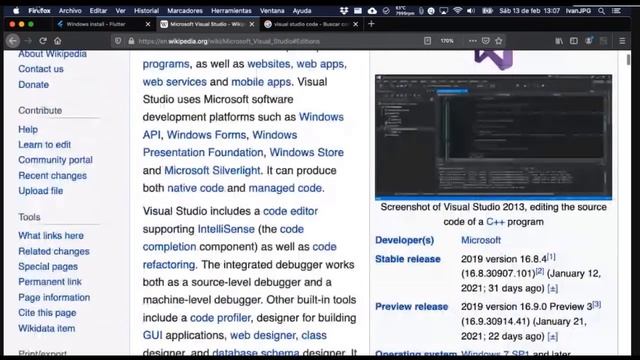Open citation [1] after version 16.8.4
Screen dimensions: 640x360
click(x=551, y=257)
